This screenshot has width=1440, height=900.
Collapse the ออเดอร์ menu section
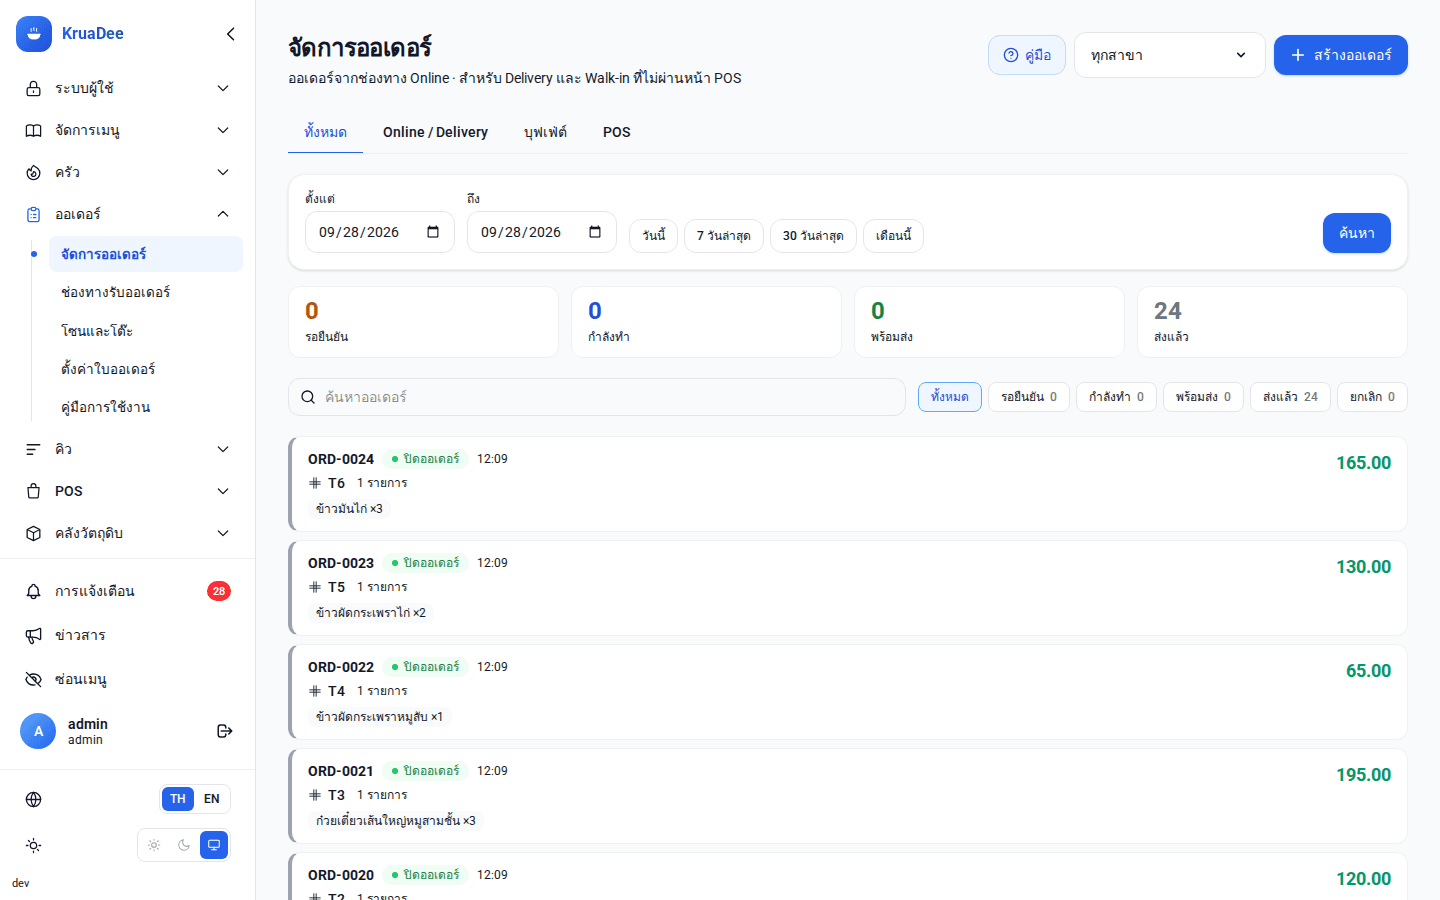pos(128,214)
